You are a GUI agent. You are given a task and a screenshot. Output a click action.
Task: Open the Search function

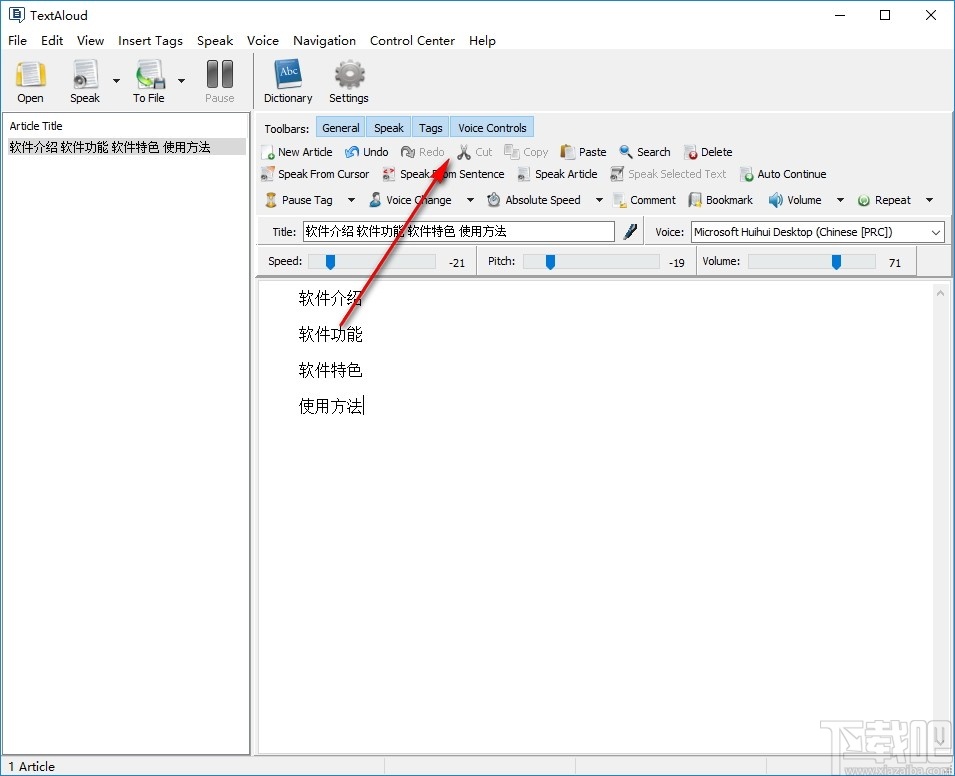644,151
